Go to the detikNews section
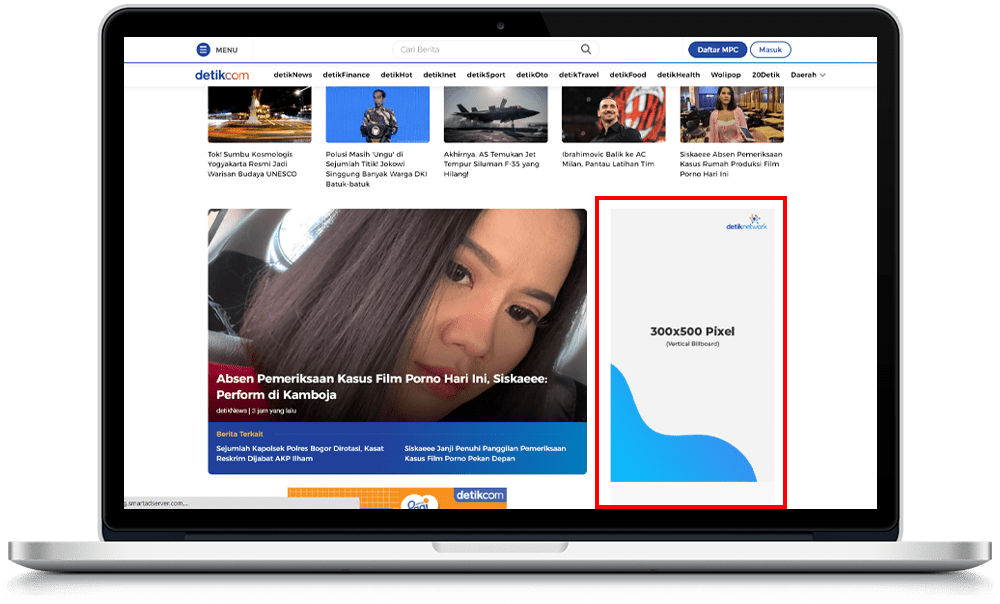1000x604 pixels. (293, 75)
